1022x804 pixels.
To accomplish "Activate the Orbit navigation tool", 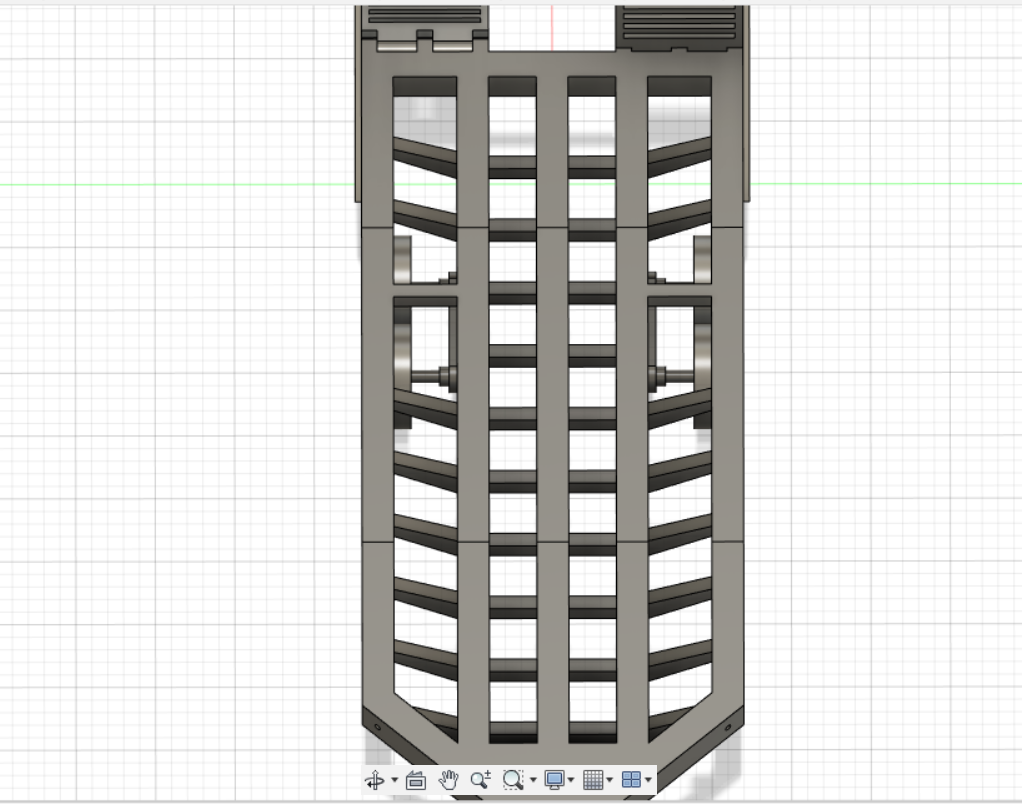I will [375, 779].
